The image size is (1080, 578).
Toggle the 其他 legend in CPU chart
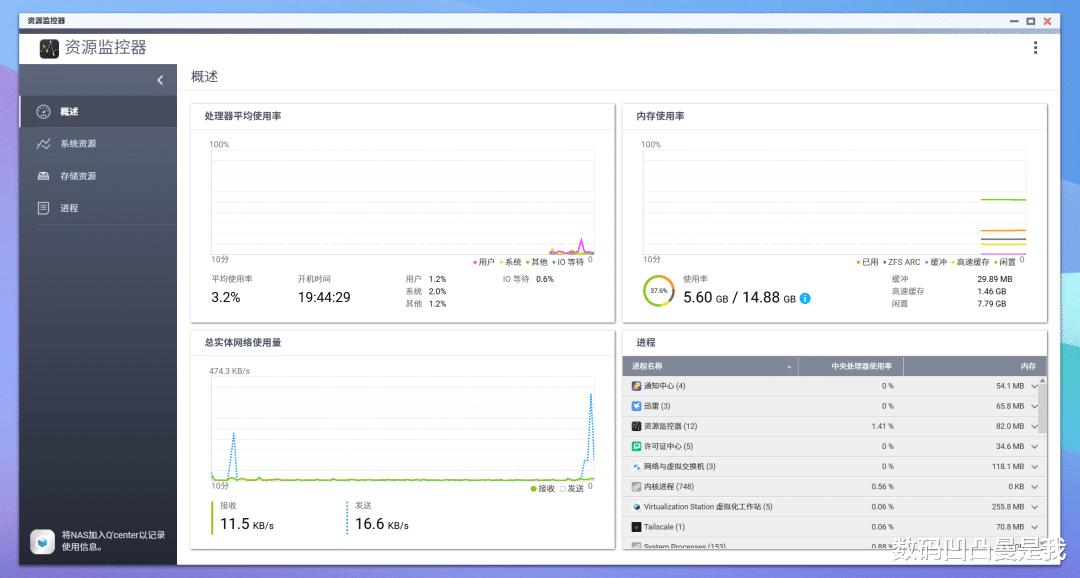(537, 262)
